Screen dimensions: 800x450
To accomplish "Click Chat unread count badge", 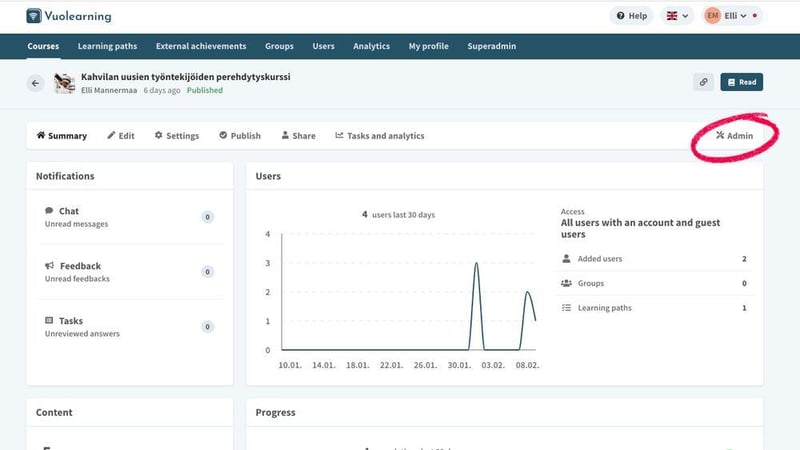I will click(x=207, y=217).
